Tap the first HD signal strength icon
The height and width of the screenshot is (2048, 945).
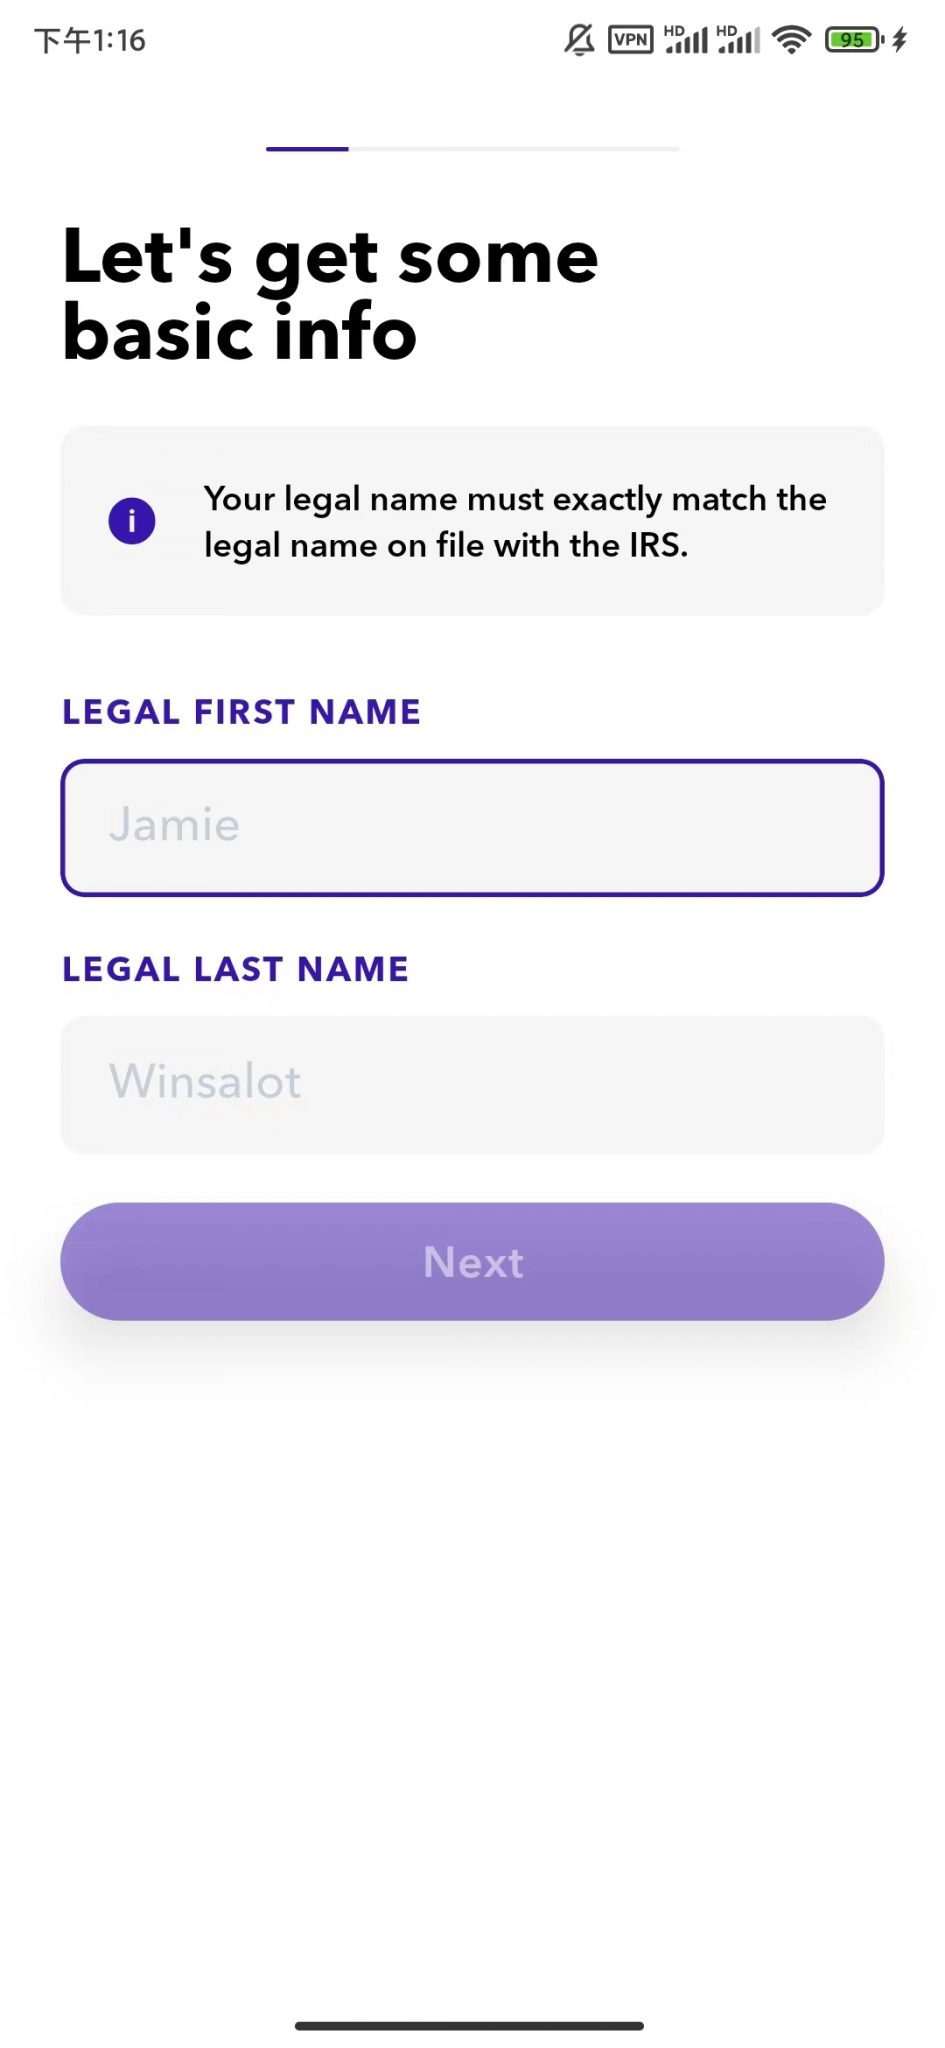[686, 40]
